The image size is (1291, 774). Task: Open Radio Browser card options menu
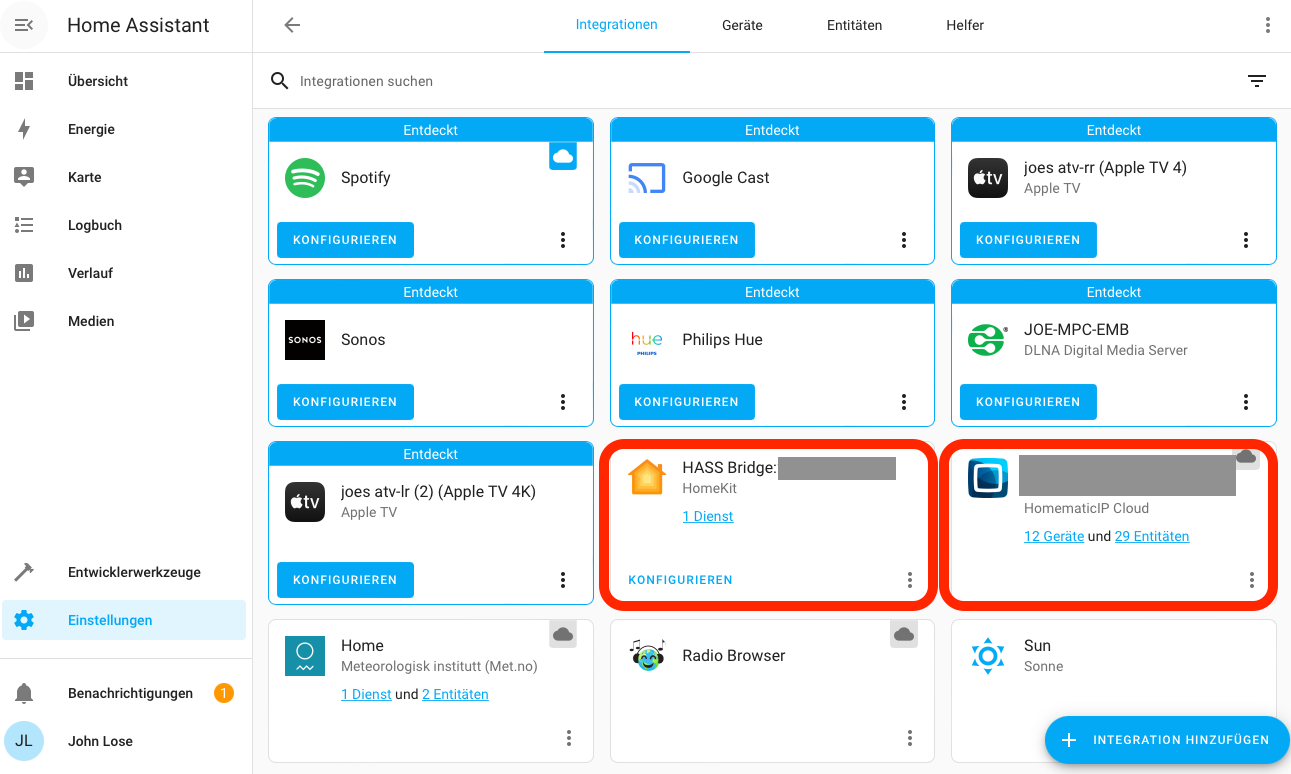click(910, 738)
